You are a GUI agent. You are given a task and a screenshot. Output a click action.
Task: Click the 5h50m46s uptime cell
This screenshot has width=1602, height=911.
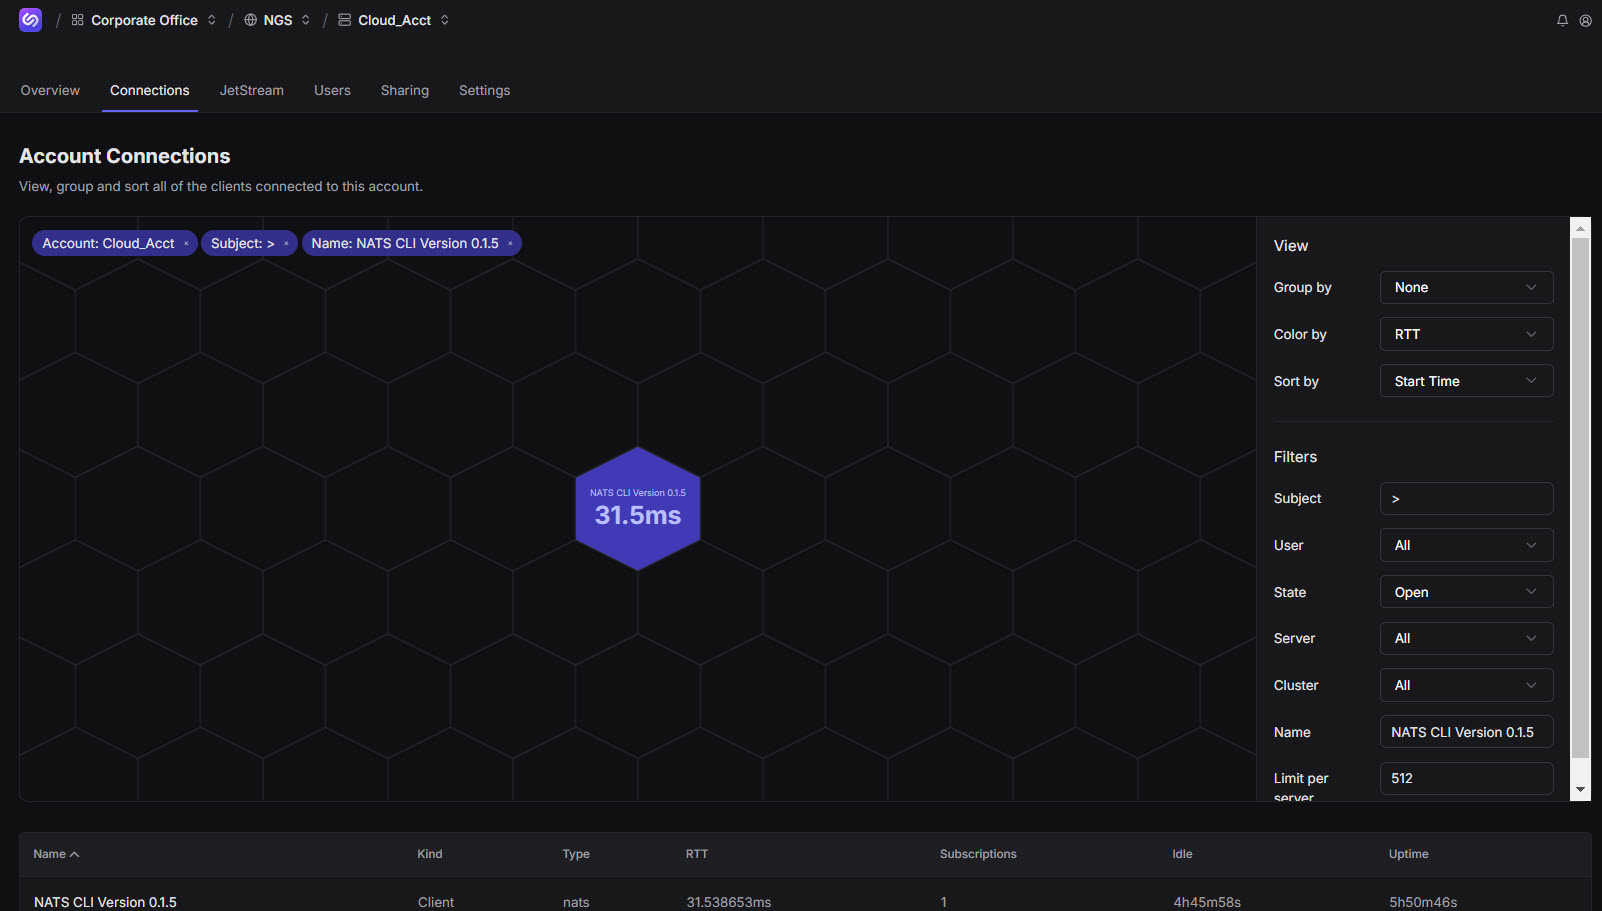point(1423,902)
